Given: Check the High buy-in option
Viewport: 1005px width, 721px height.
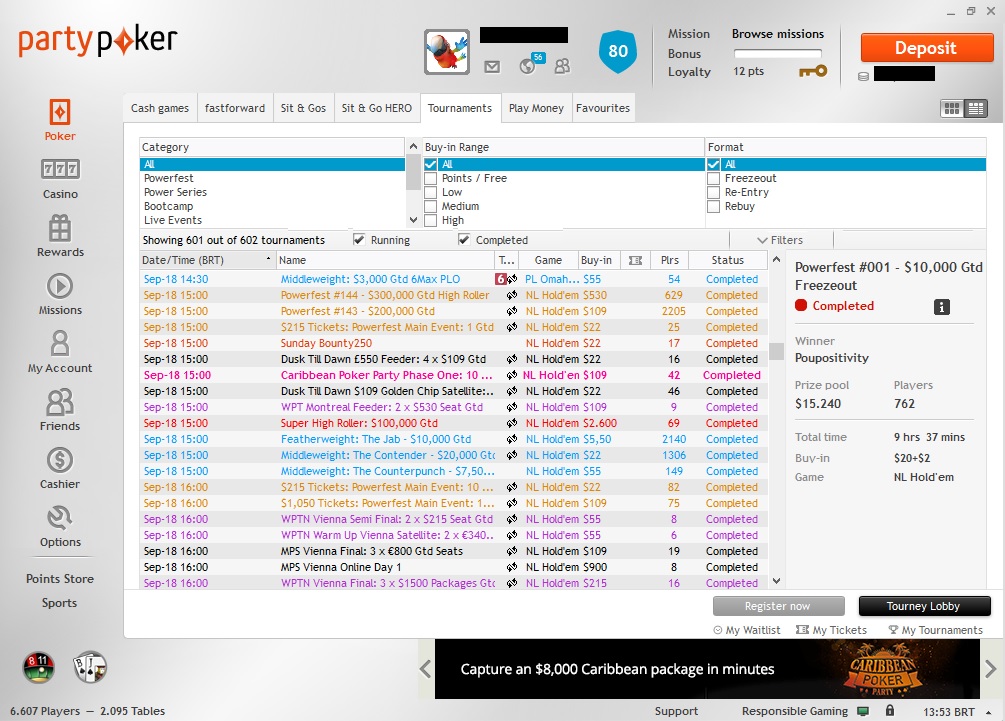Looking at the screenshot, I should 431,220.
